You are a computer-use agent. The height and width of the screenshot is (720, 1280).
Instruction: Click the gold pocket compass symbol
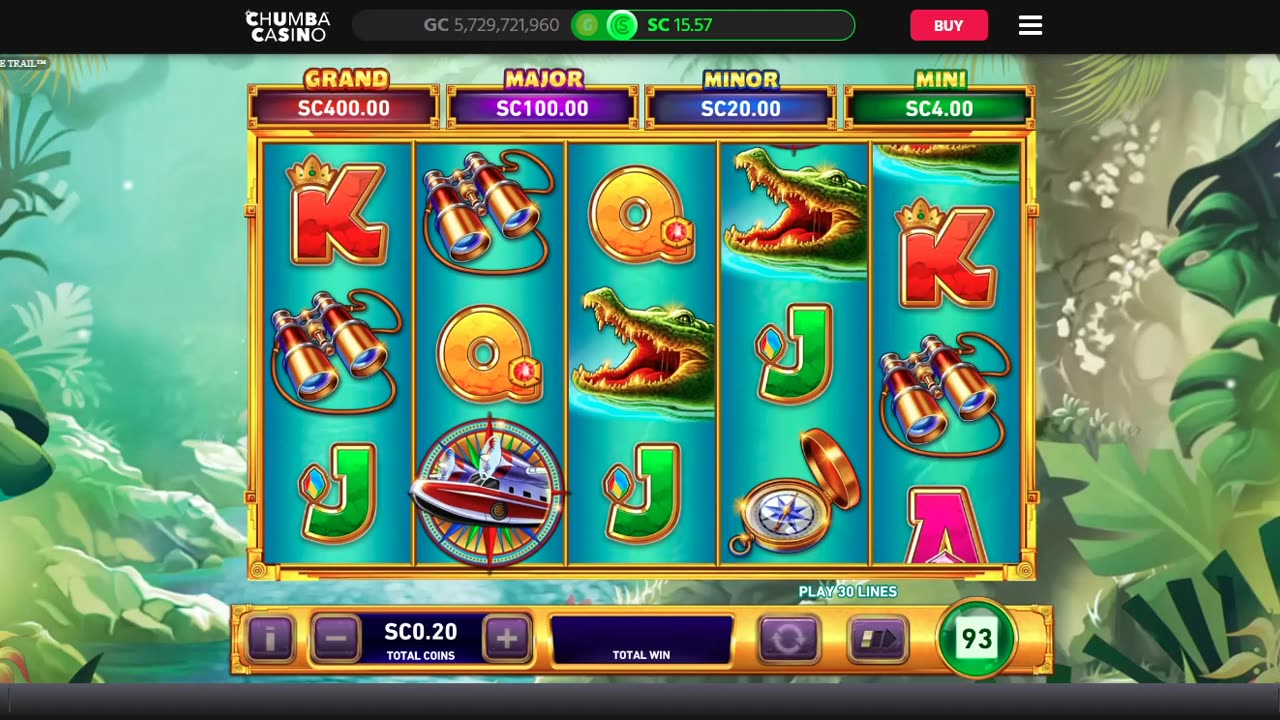tap(795, 493)
